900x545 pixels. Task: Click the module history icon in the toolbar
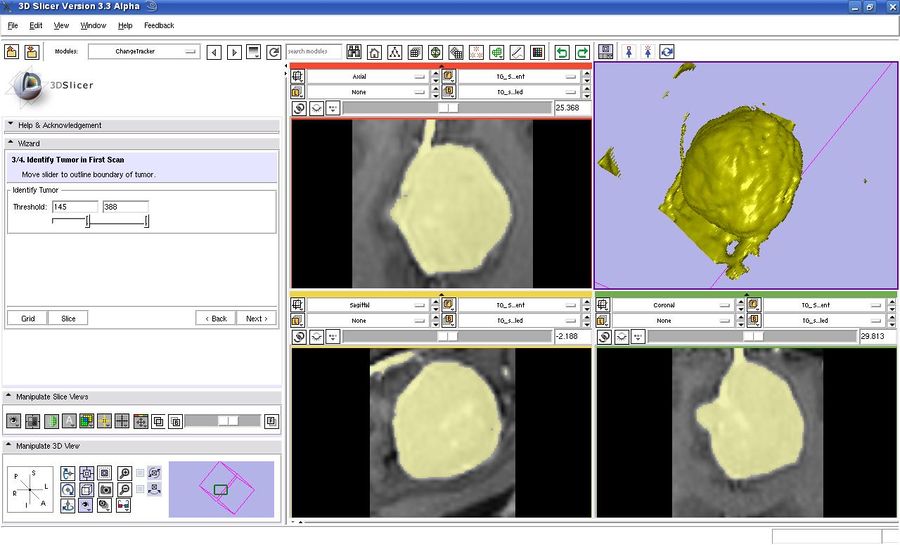(x=254, y=52)
